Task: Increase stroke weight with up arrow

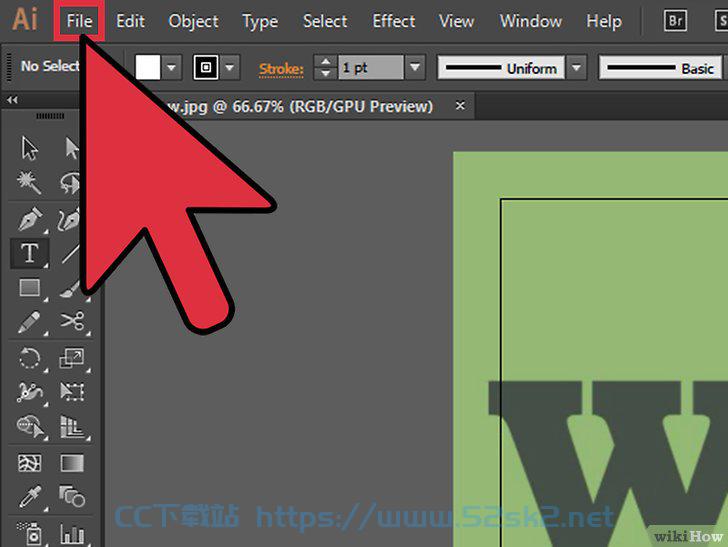Action: (x=325, y=61)
